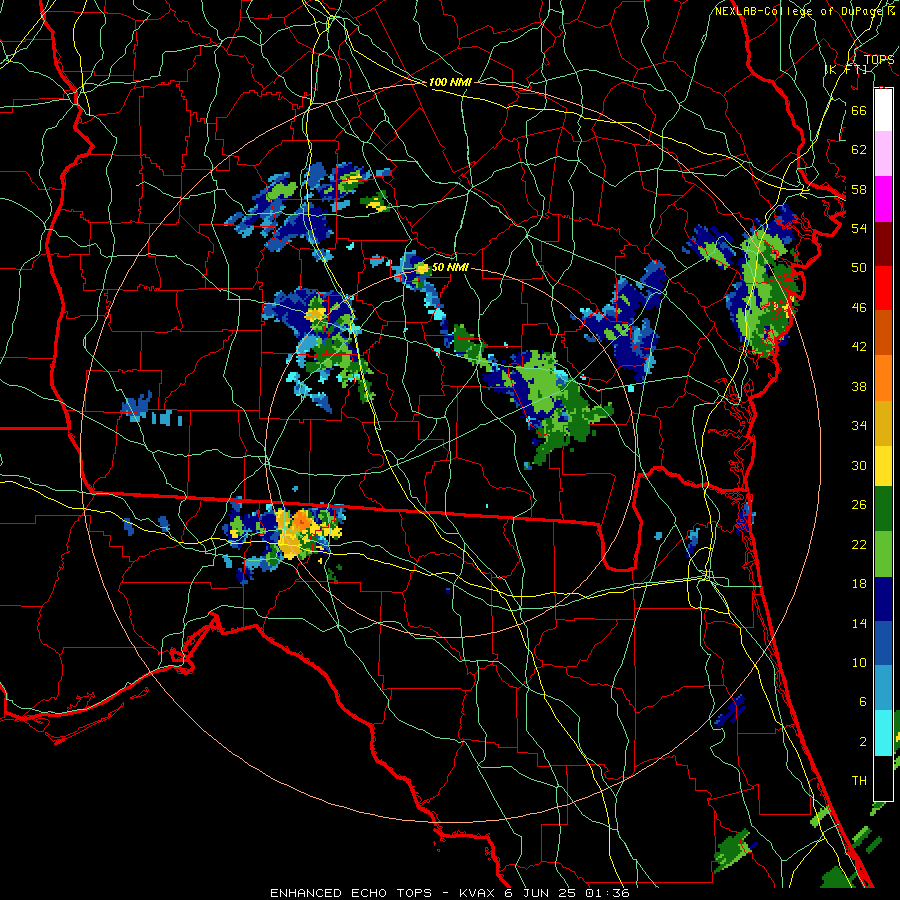Click the '50' scale label
The height and width of the screenshot is (900, 900).
[859, 267]
